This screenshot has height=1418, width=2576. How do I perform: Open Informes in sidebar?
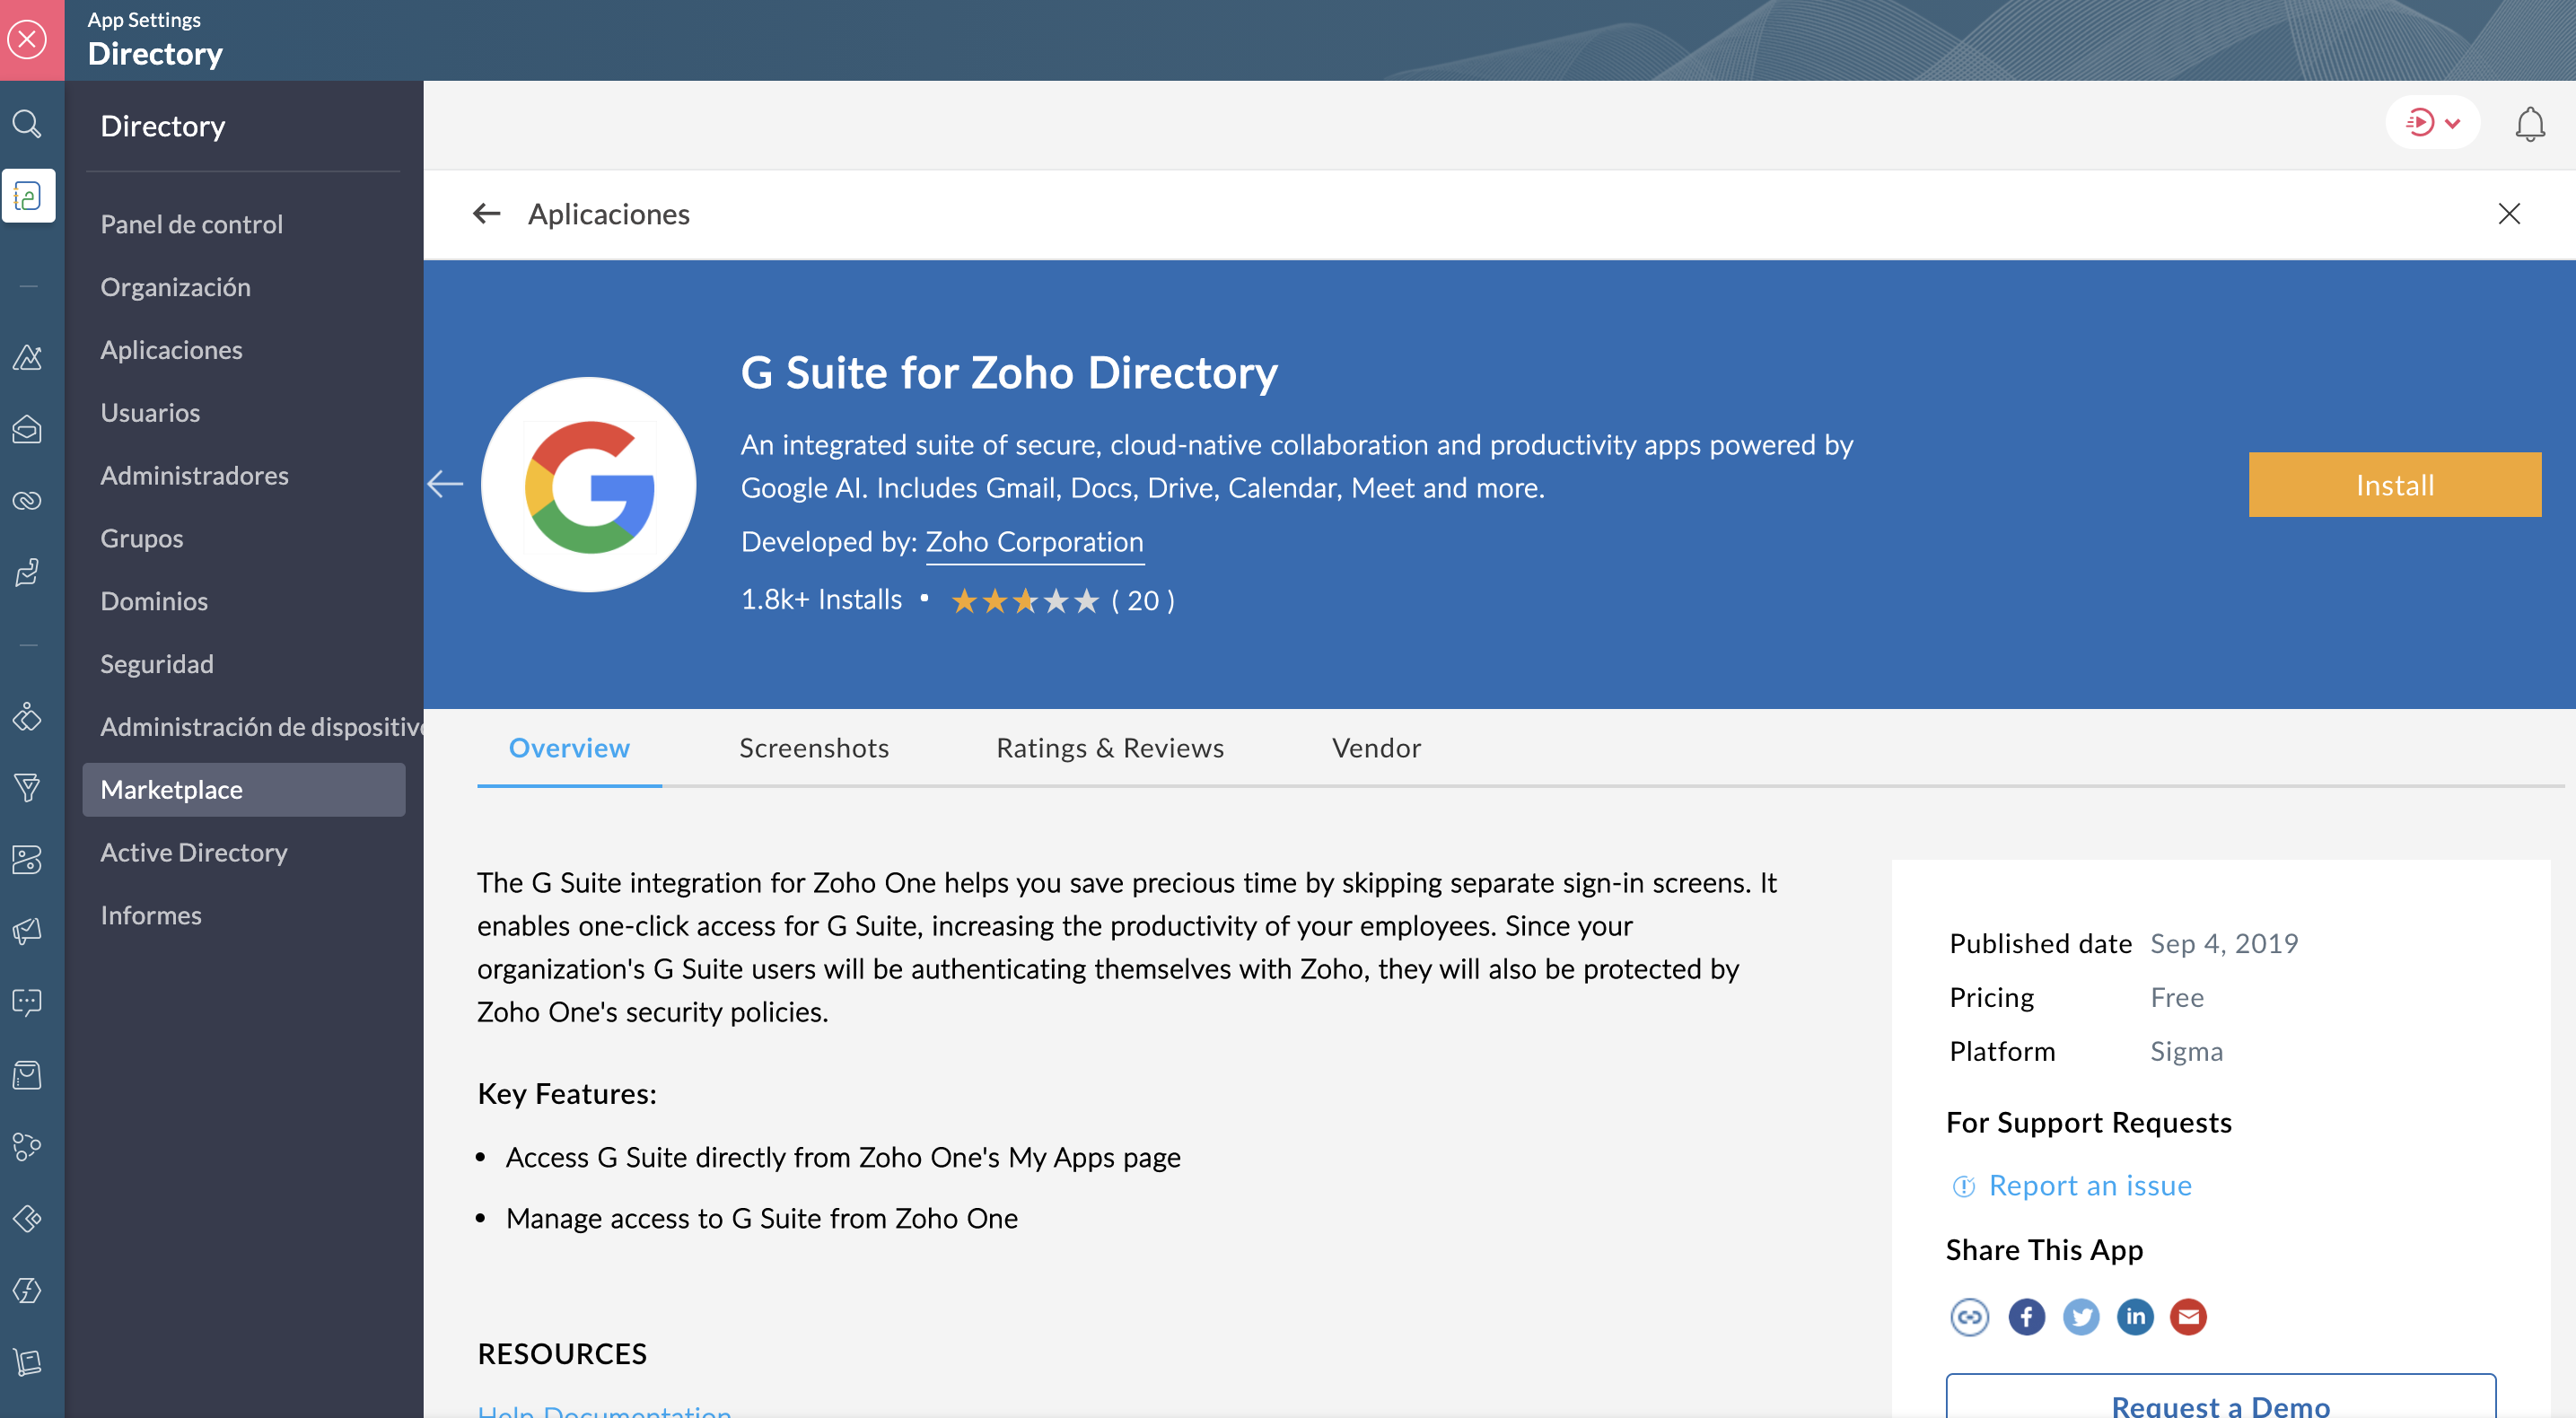[151, 915]
